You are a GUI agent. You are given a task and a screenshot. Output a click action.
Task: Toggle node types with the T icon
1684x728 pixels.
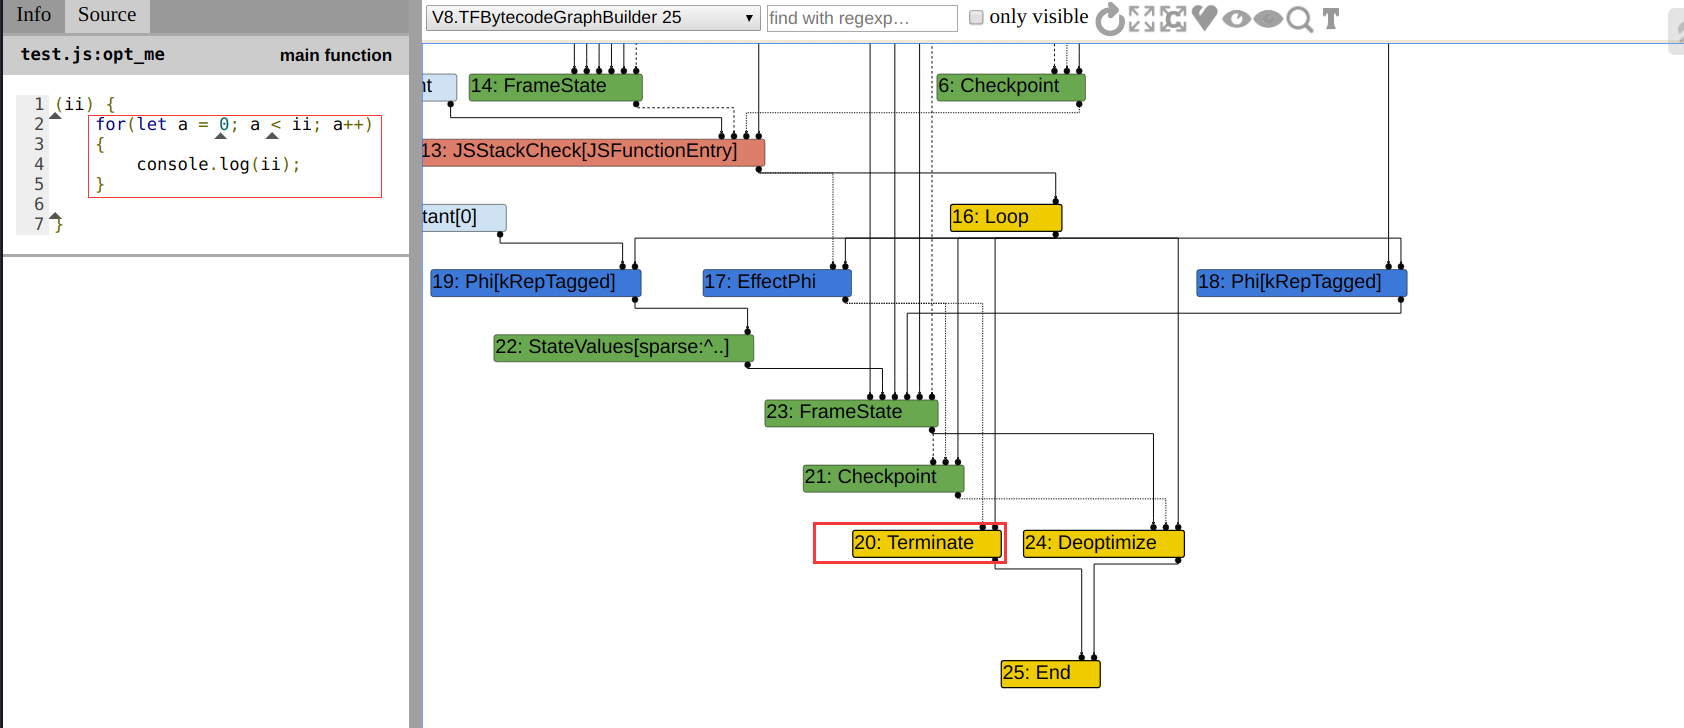[1330, 19]
